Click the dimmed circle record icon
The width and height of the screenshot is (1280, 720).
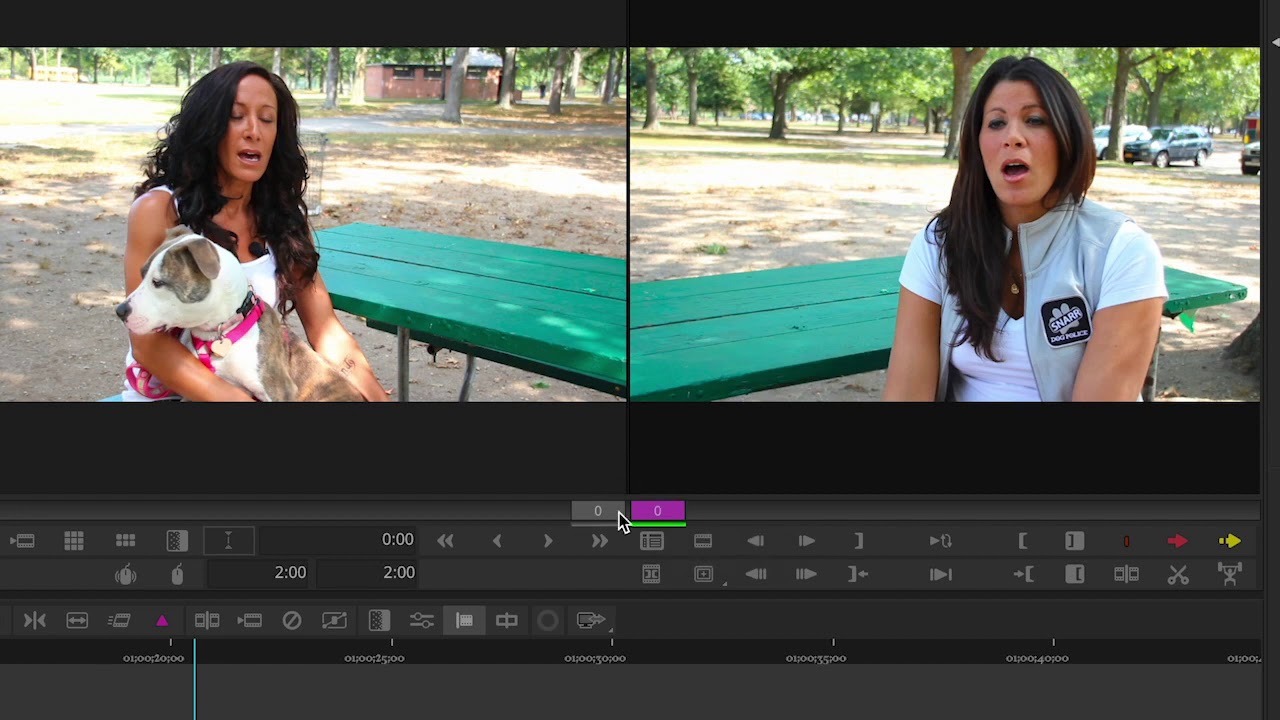(548, 621)
